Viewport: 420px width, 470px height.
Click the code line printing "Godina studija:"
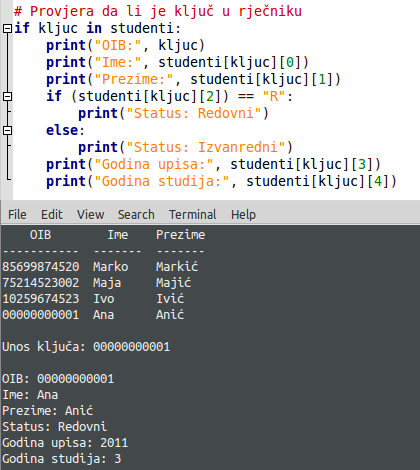(x=221, y=181)
